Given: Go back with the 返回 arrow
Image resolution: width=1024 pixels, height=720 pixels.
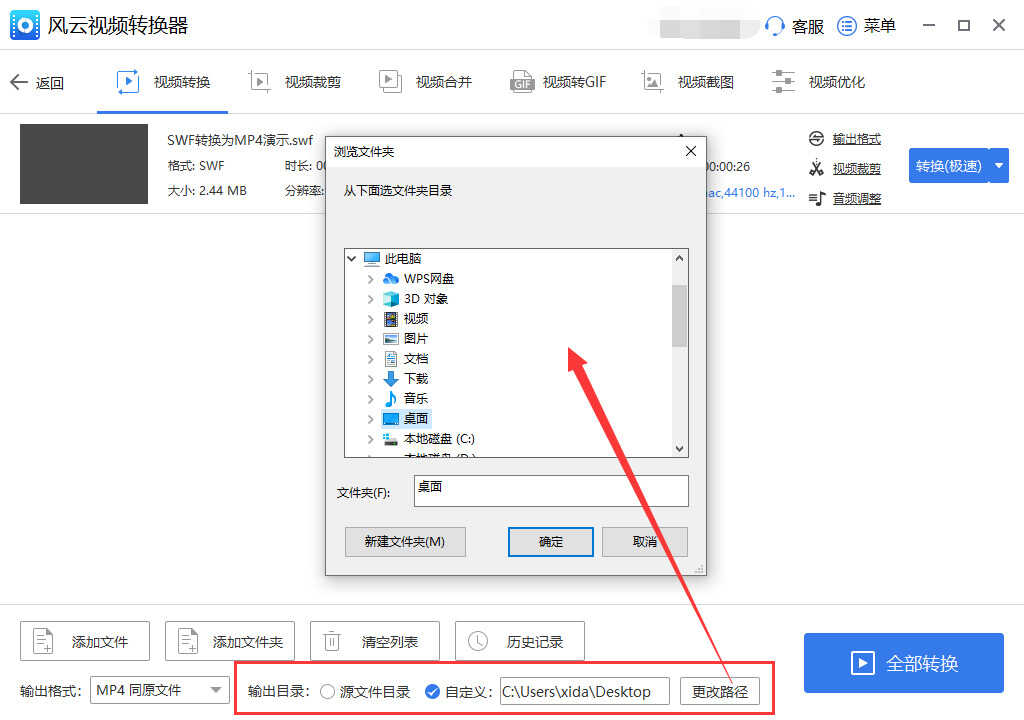Looking at the screenshot, I should click(19, 82).
